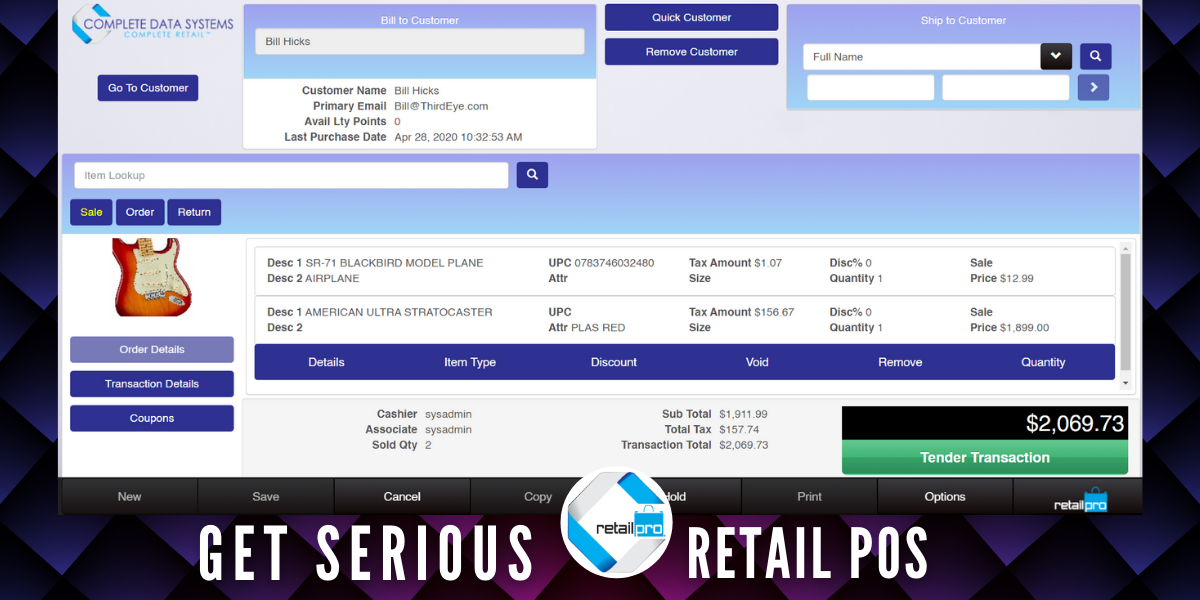Click the Tender Transaction button
Screen dimensions: 1200x600
pyautogui.click(x=985, y=458)
